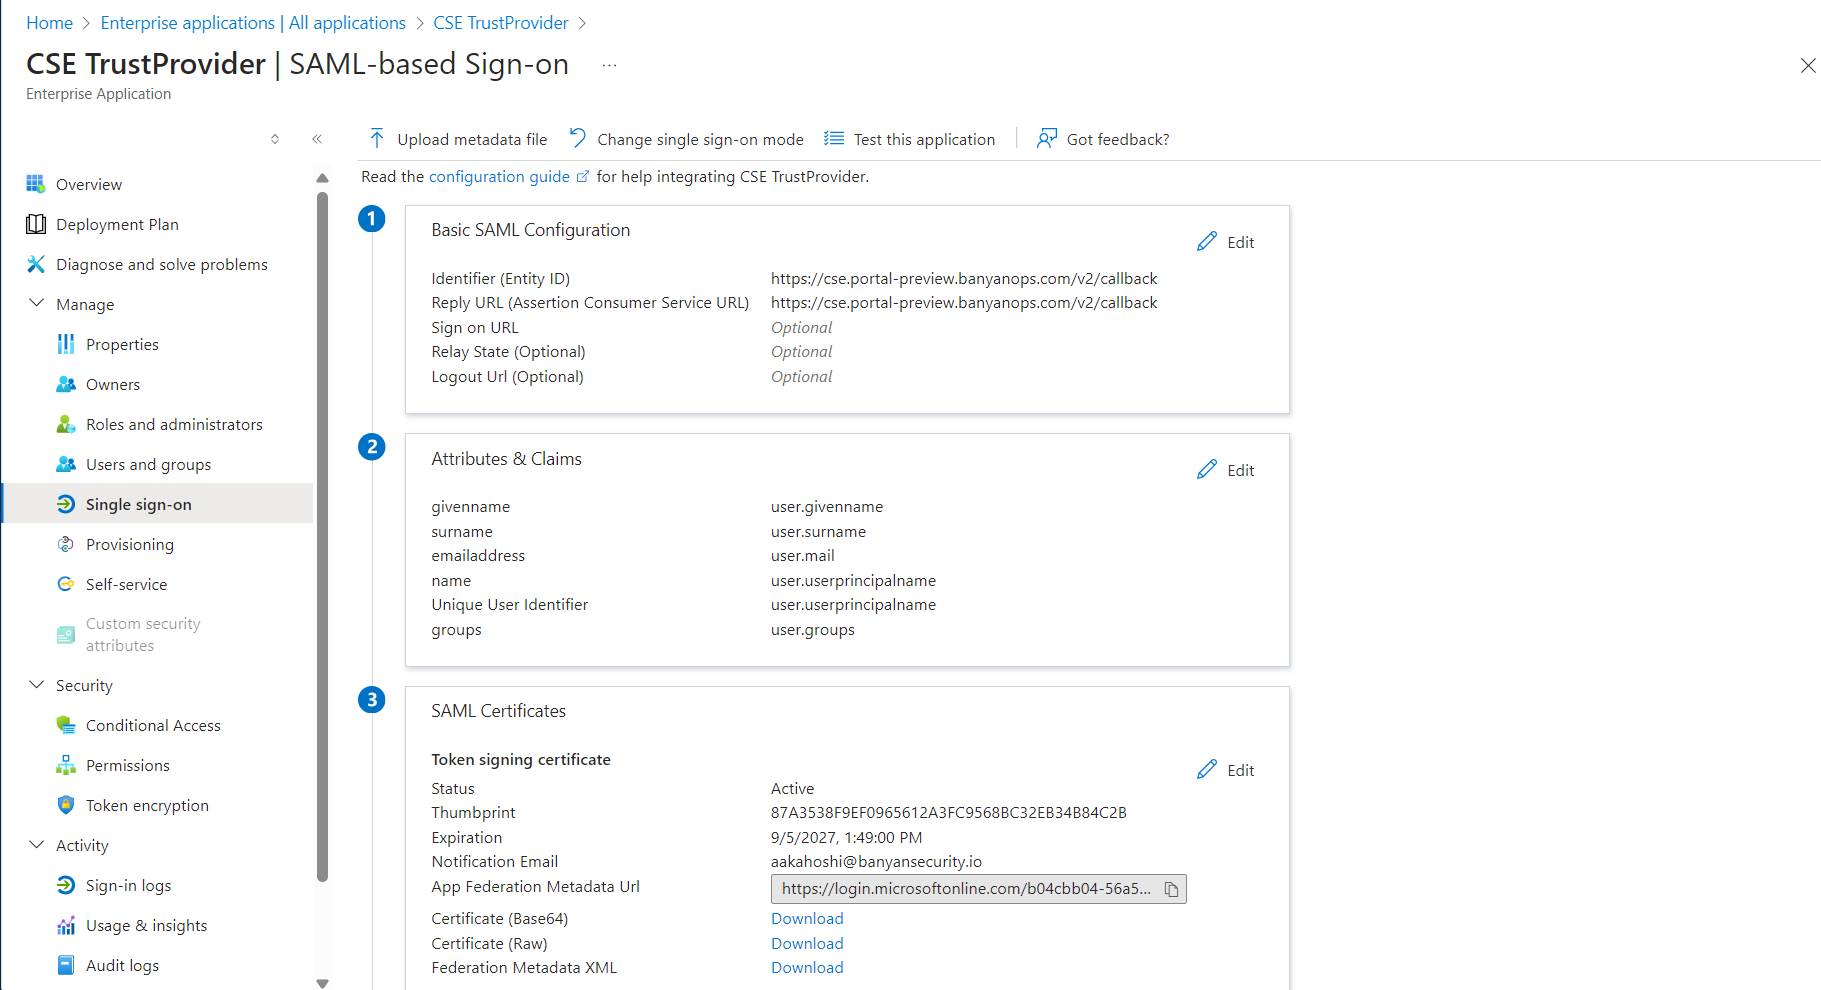Download the Certificate (Base64)
The image size is (1821, 990).
[x=807, y=919]
